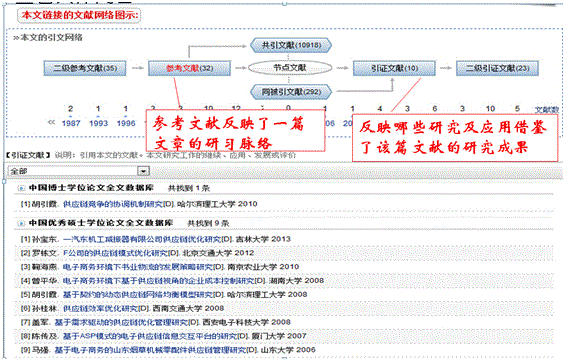Click 吉林大学 2013 source text
Screen dimensions: 565x361
263,239
